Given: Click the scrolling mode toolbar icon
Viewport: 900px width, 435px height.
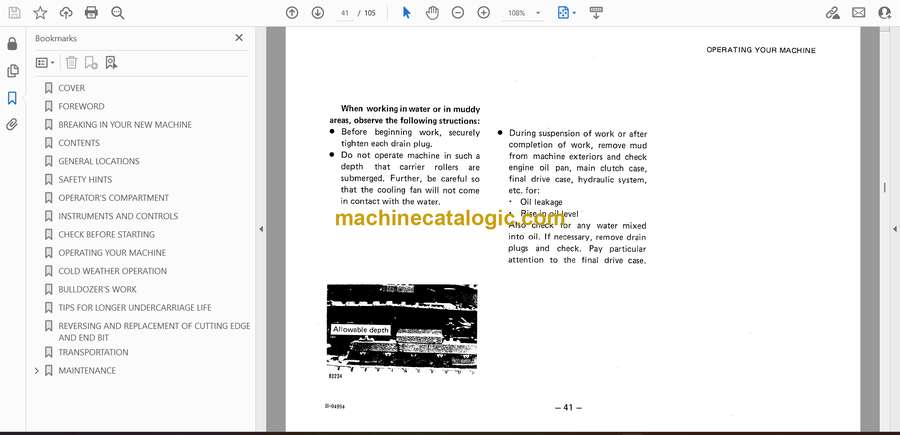Looking at the screenshot, I should coord(596,13).
